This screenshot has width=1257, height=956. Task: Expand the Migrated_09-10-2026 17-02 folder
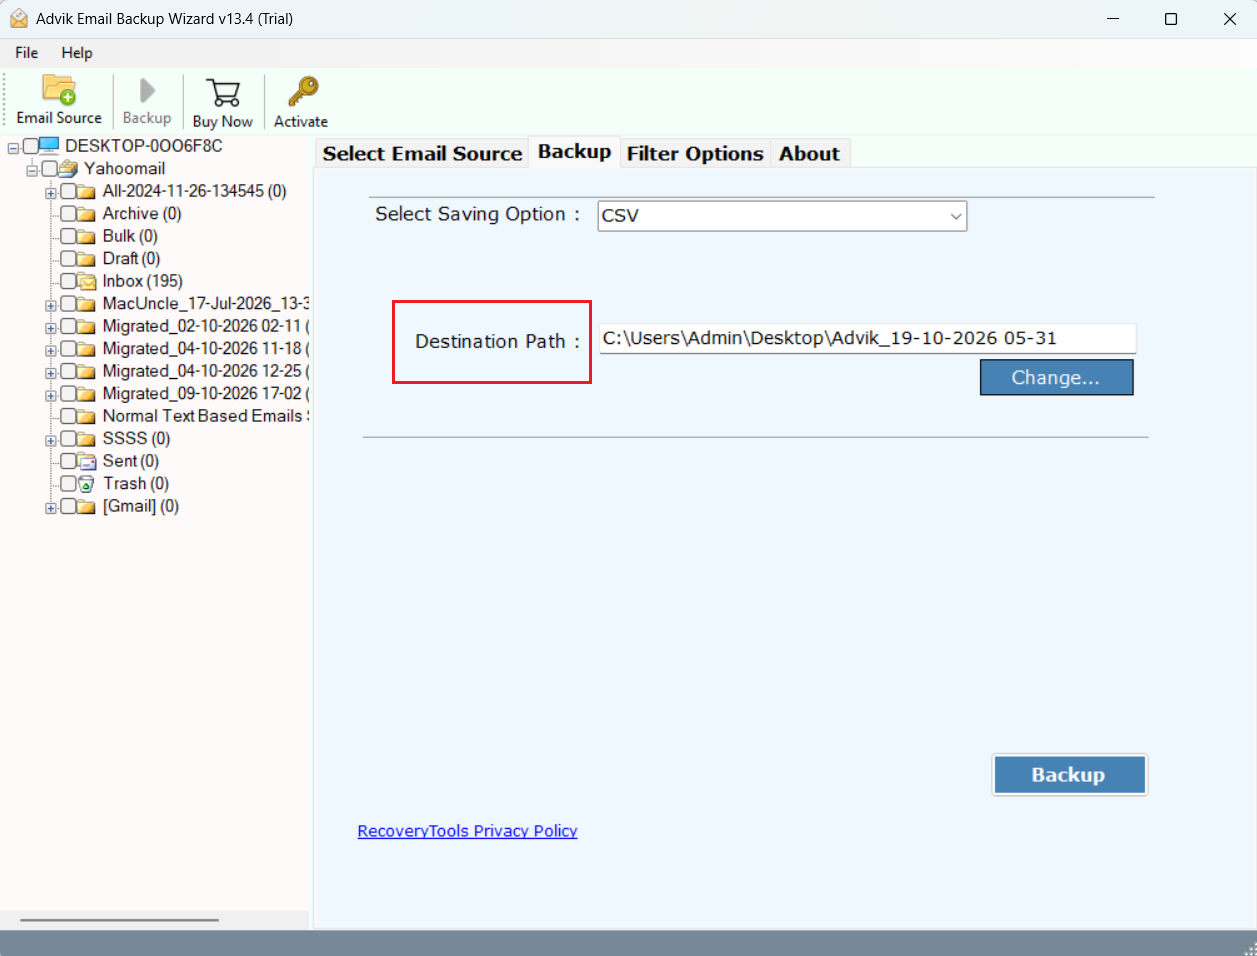point(51,395)
